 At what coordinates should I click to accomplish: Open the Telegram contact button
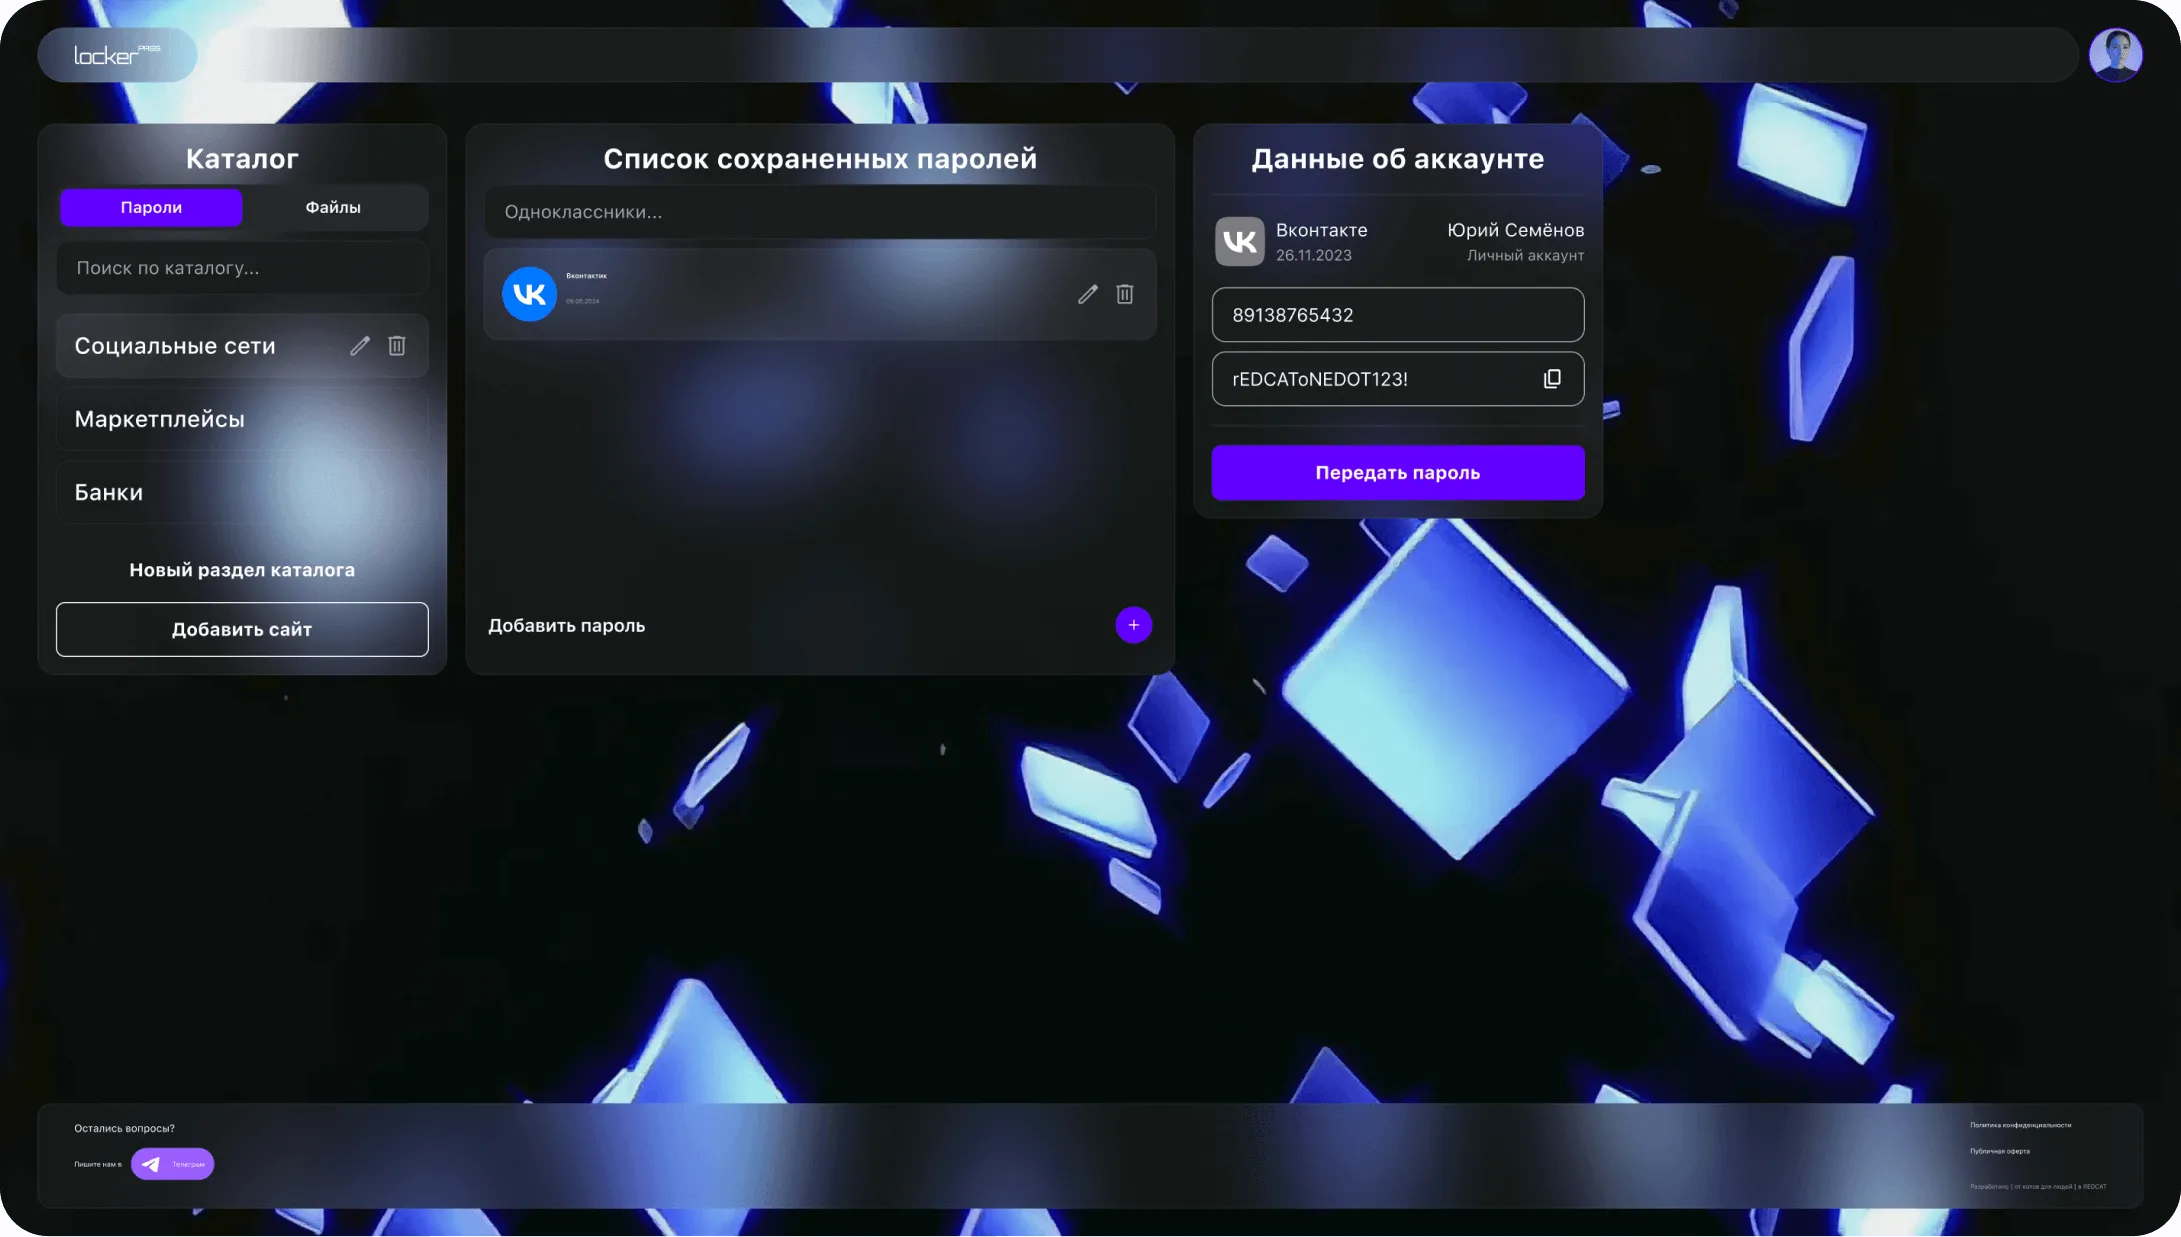[172, 1164]
